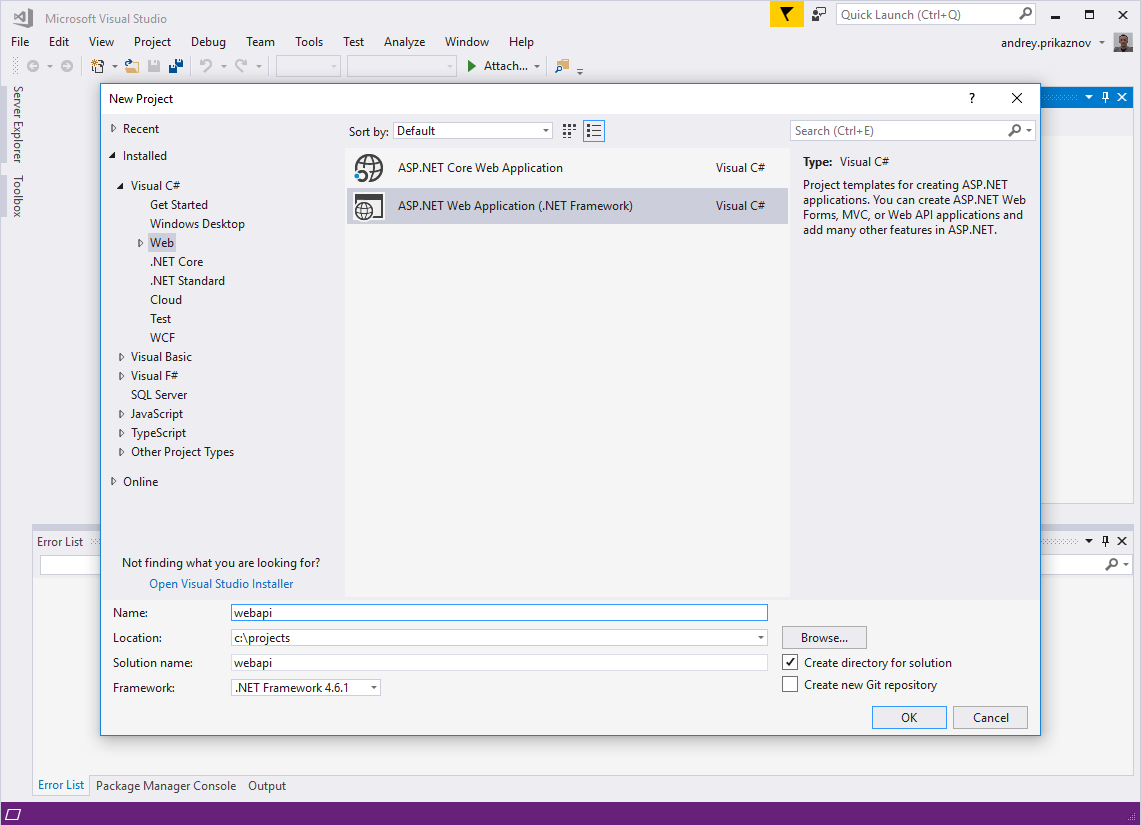Expand the TypeScript node
The width and height of the screenshot is (1141, 825).
122,433
